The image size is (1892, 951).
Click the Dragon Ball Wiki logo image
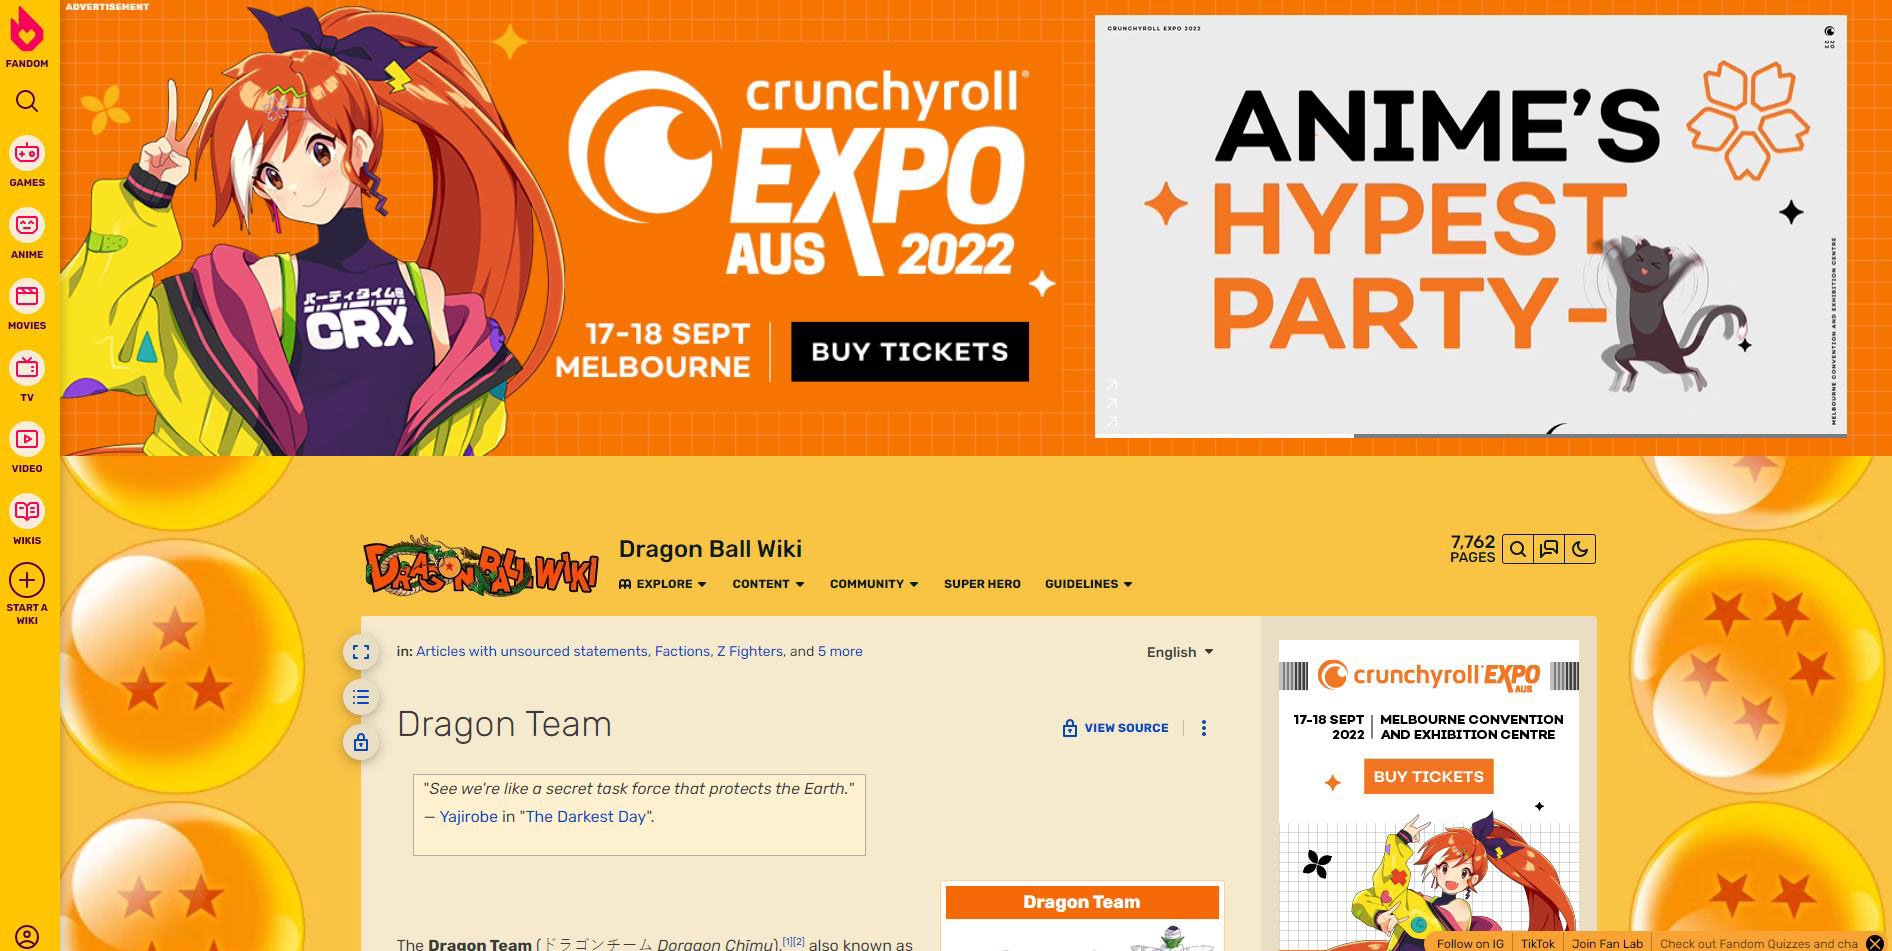click(x=481, y=566)
